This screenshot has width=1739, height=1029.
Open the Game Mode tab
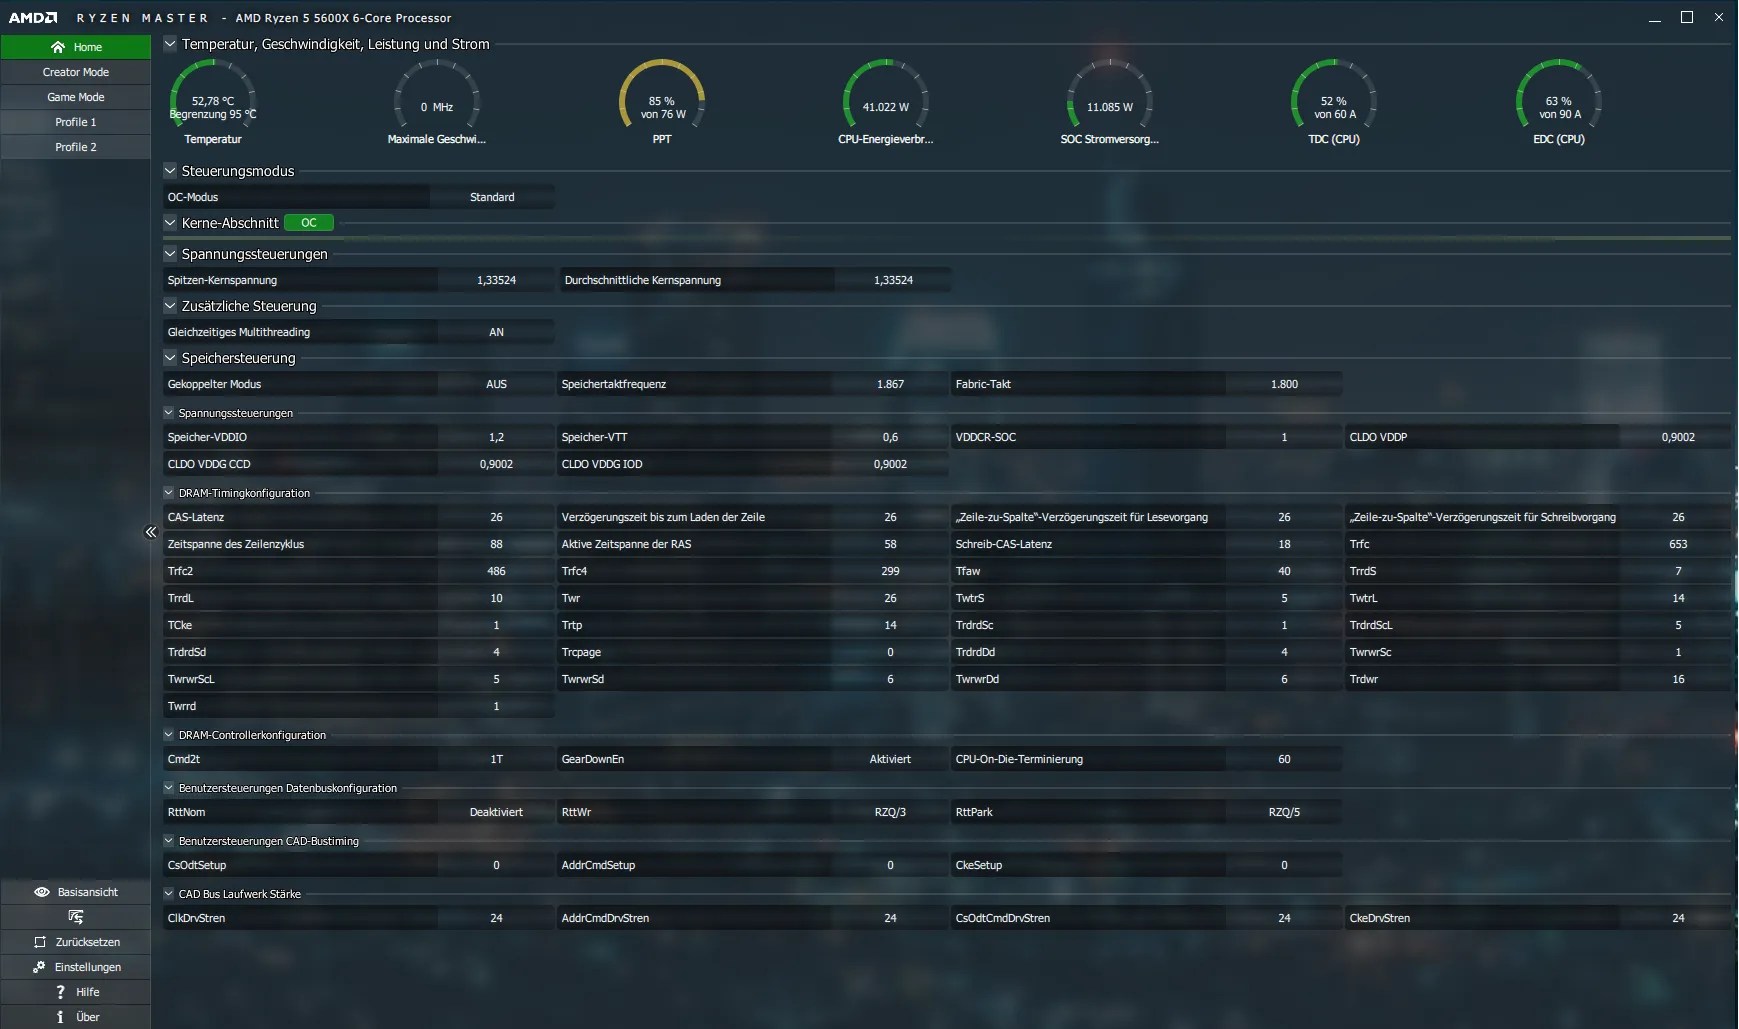(75, 96)
